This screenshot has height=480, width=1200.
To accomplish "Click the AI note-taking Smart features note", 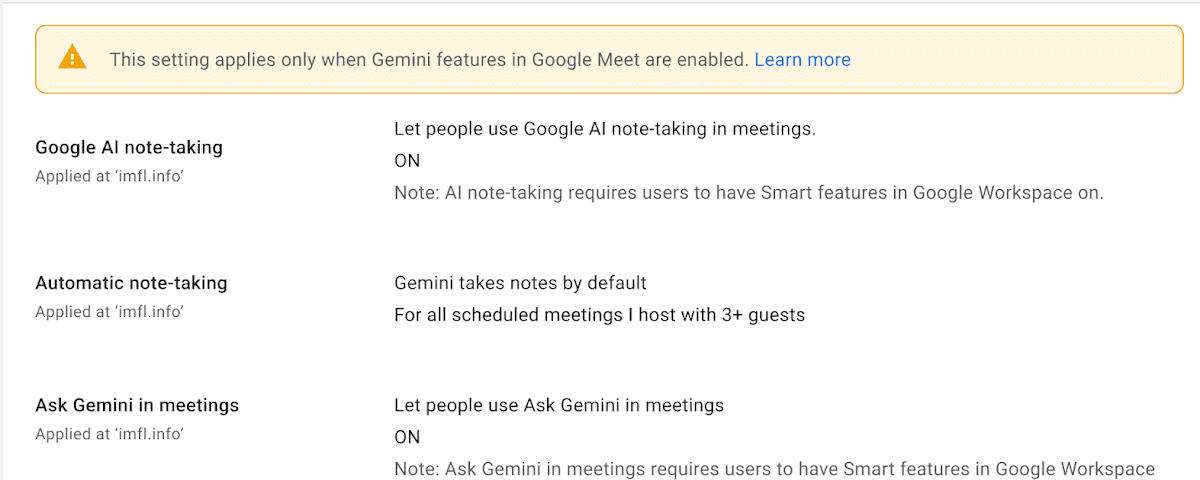I will tap(748, 193).
